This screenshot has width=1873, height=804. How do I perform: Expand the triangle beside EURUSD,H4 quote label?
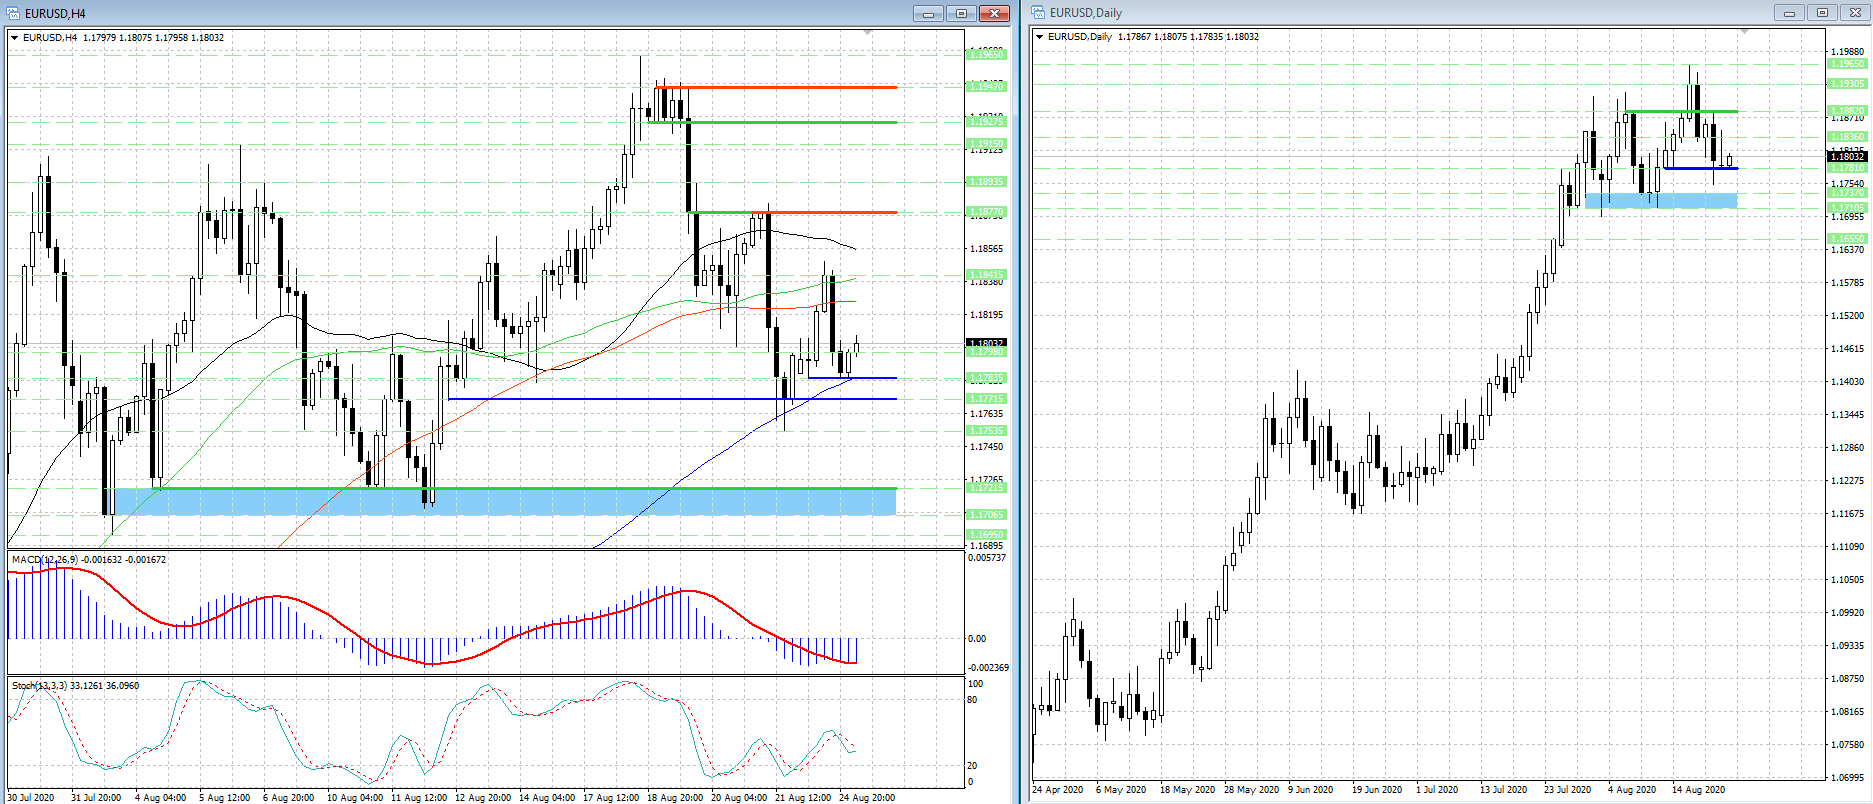[x=14, y=38]
